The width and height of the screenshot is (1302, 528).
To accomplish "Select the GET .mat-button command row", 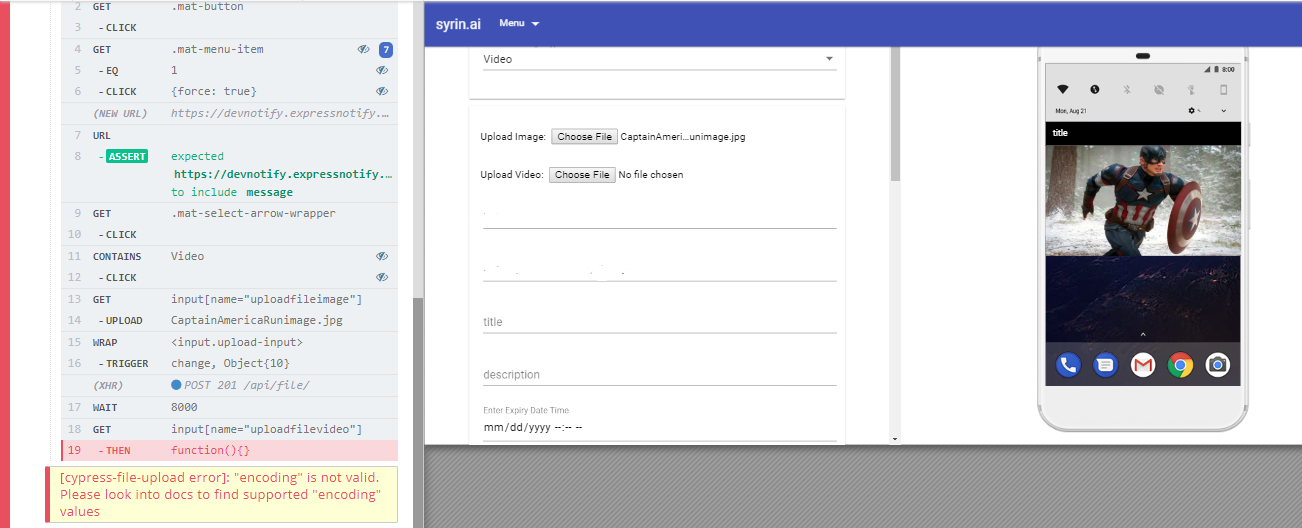I will pyautogui.click(x=229, y=7).
